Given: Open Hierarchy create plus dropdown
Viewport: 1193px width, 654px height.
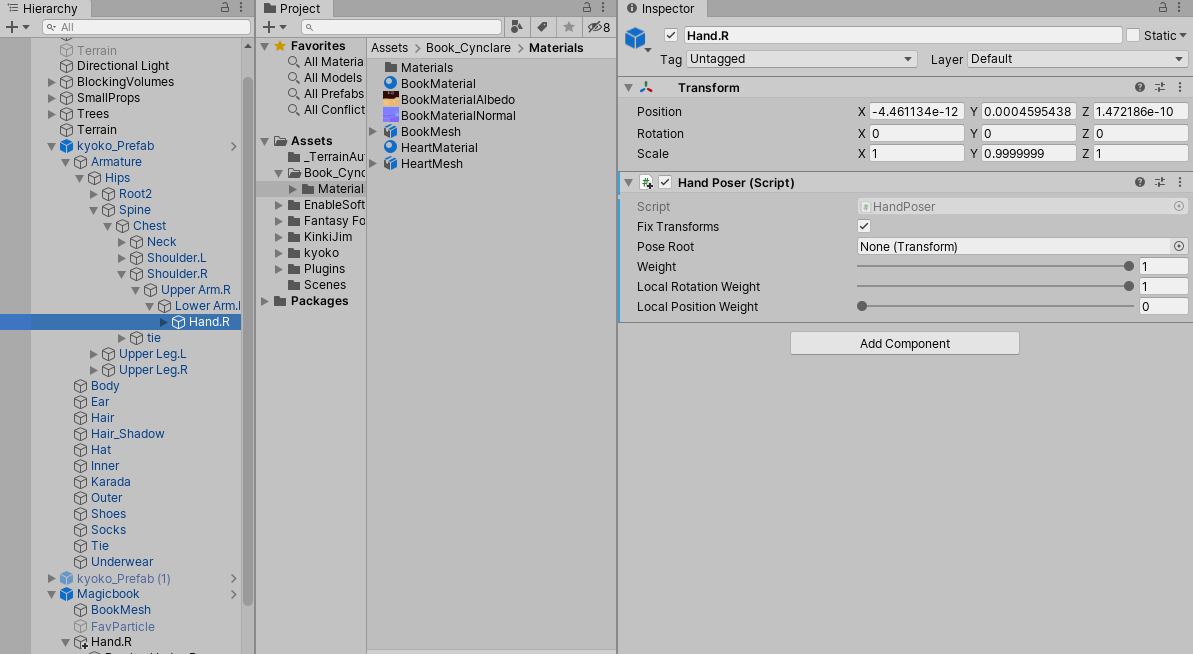Looking at the screenshot, I should 17,27.
